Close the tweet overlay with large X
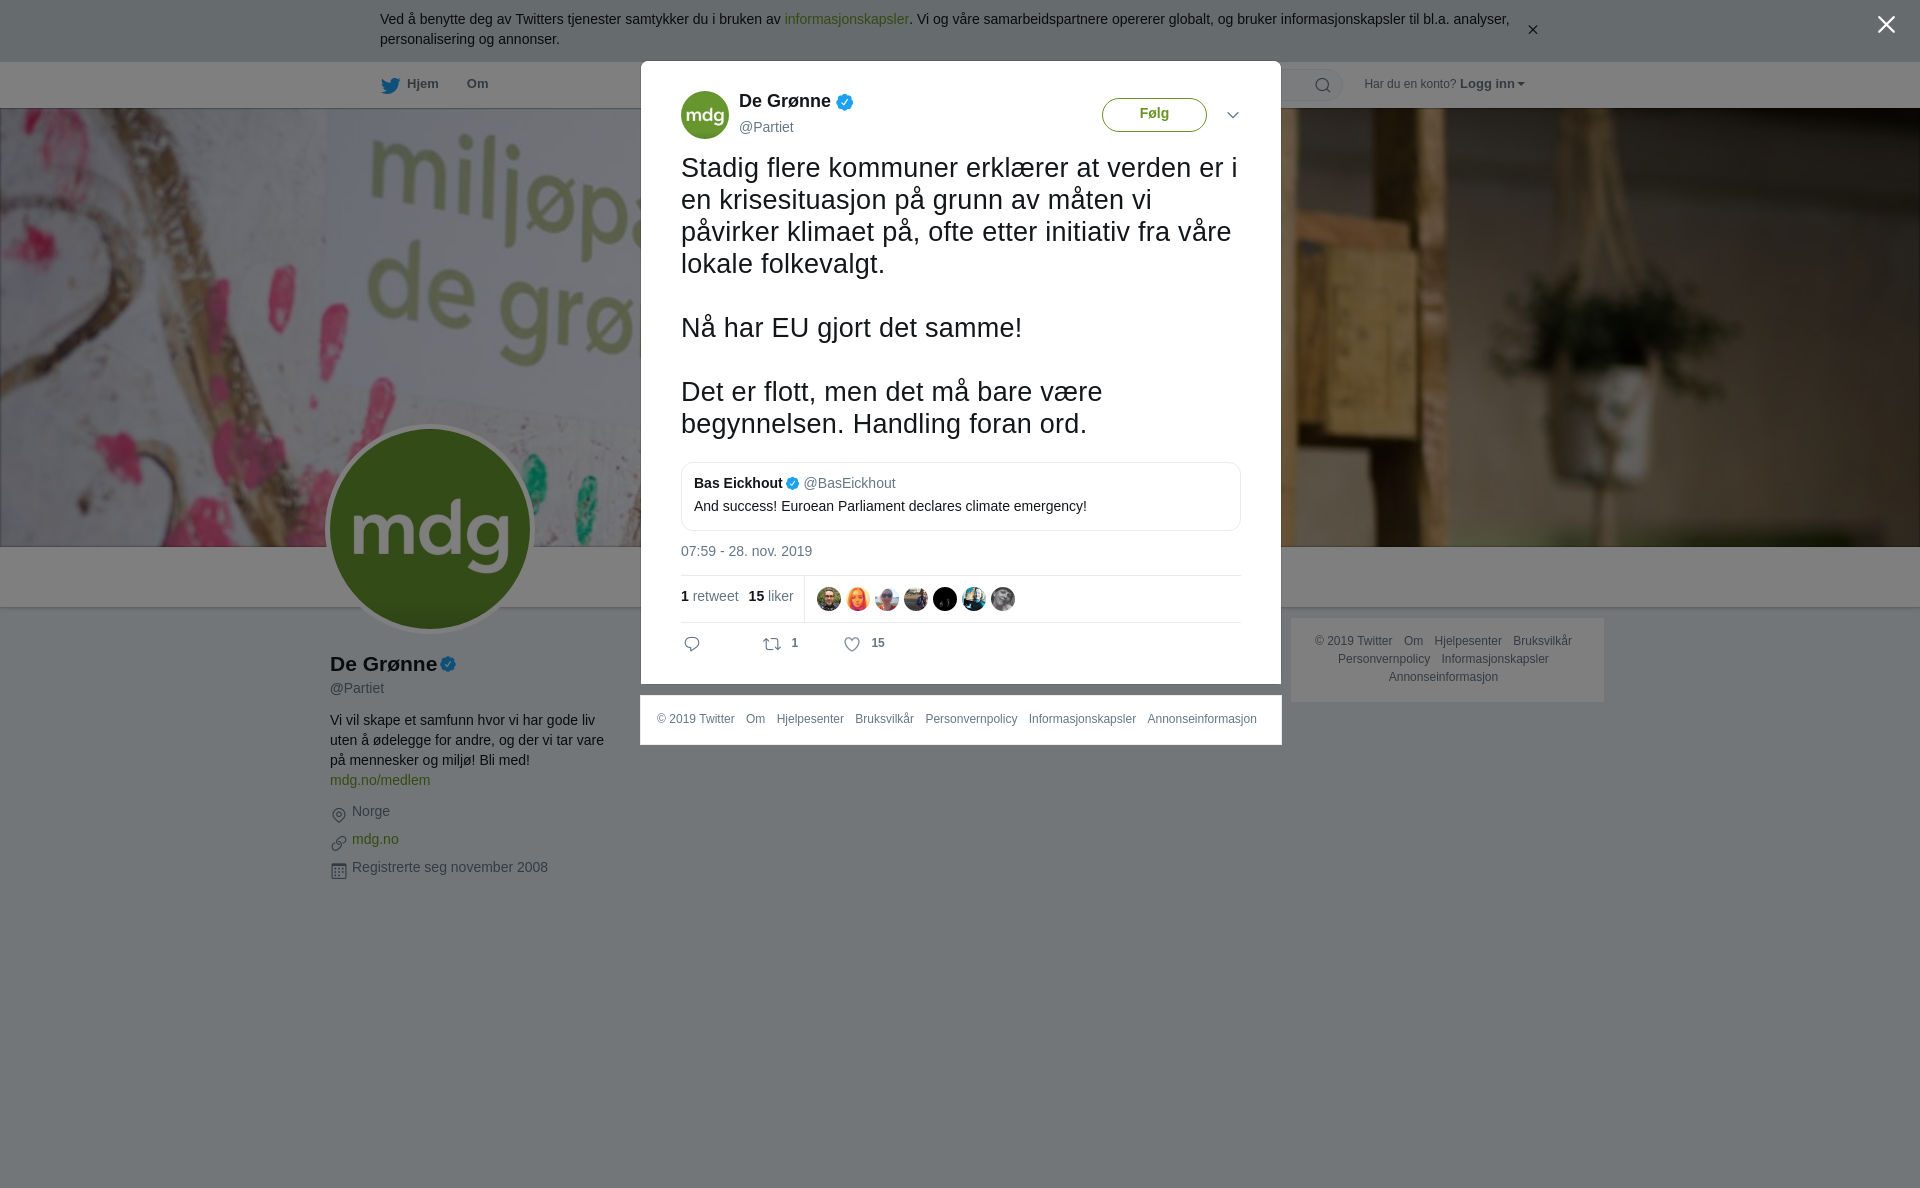The height and width of the screenshot is (1188, 1920). [1886, 25]
